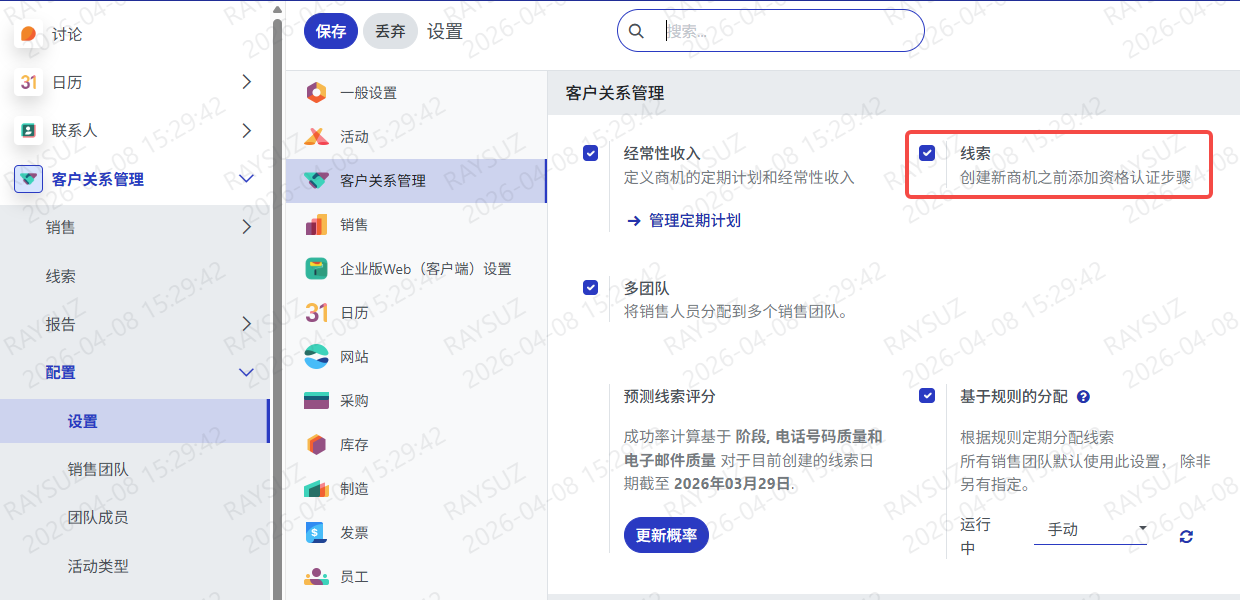Click the 设置 breadcrumb title

[x=445, y=31]
